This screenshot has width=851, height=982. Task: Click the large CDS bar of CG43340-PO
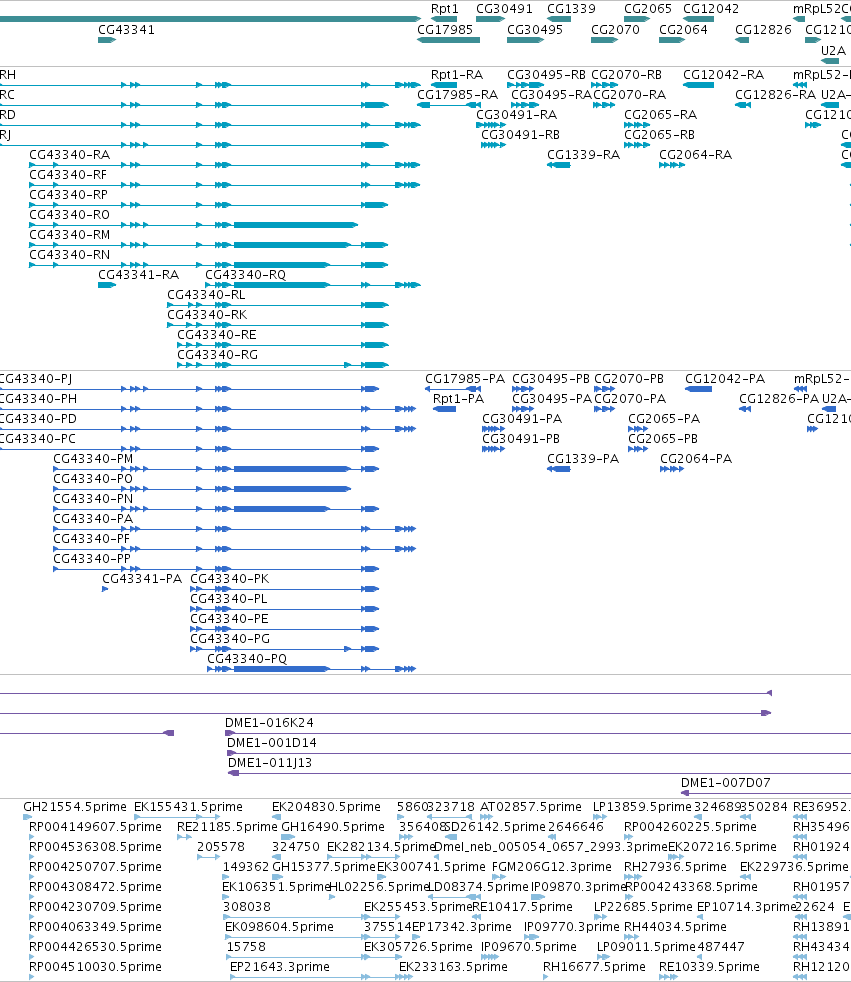click(x=292, y=488)
